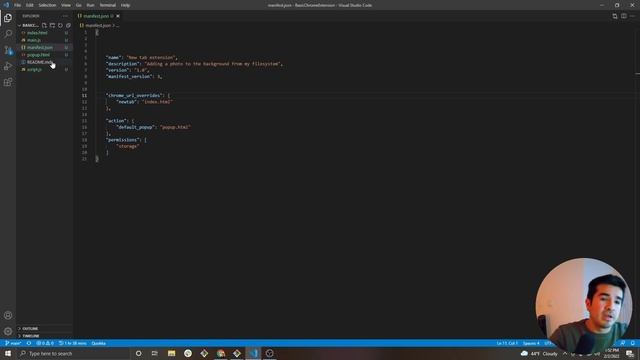The width and height of the screenshot is (640, 360).
Task: Open the weather widget showing 44°F Cloudy
Action: click(539, 353)
